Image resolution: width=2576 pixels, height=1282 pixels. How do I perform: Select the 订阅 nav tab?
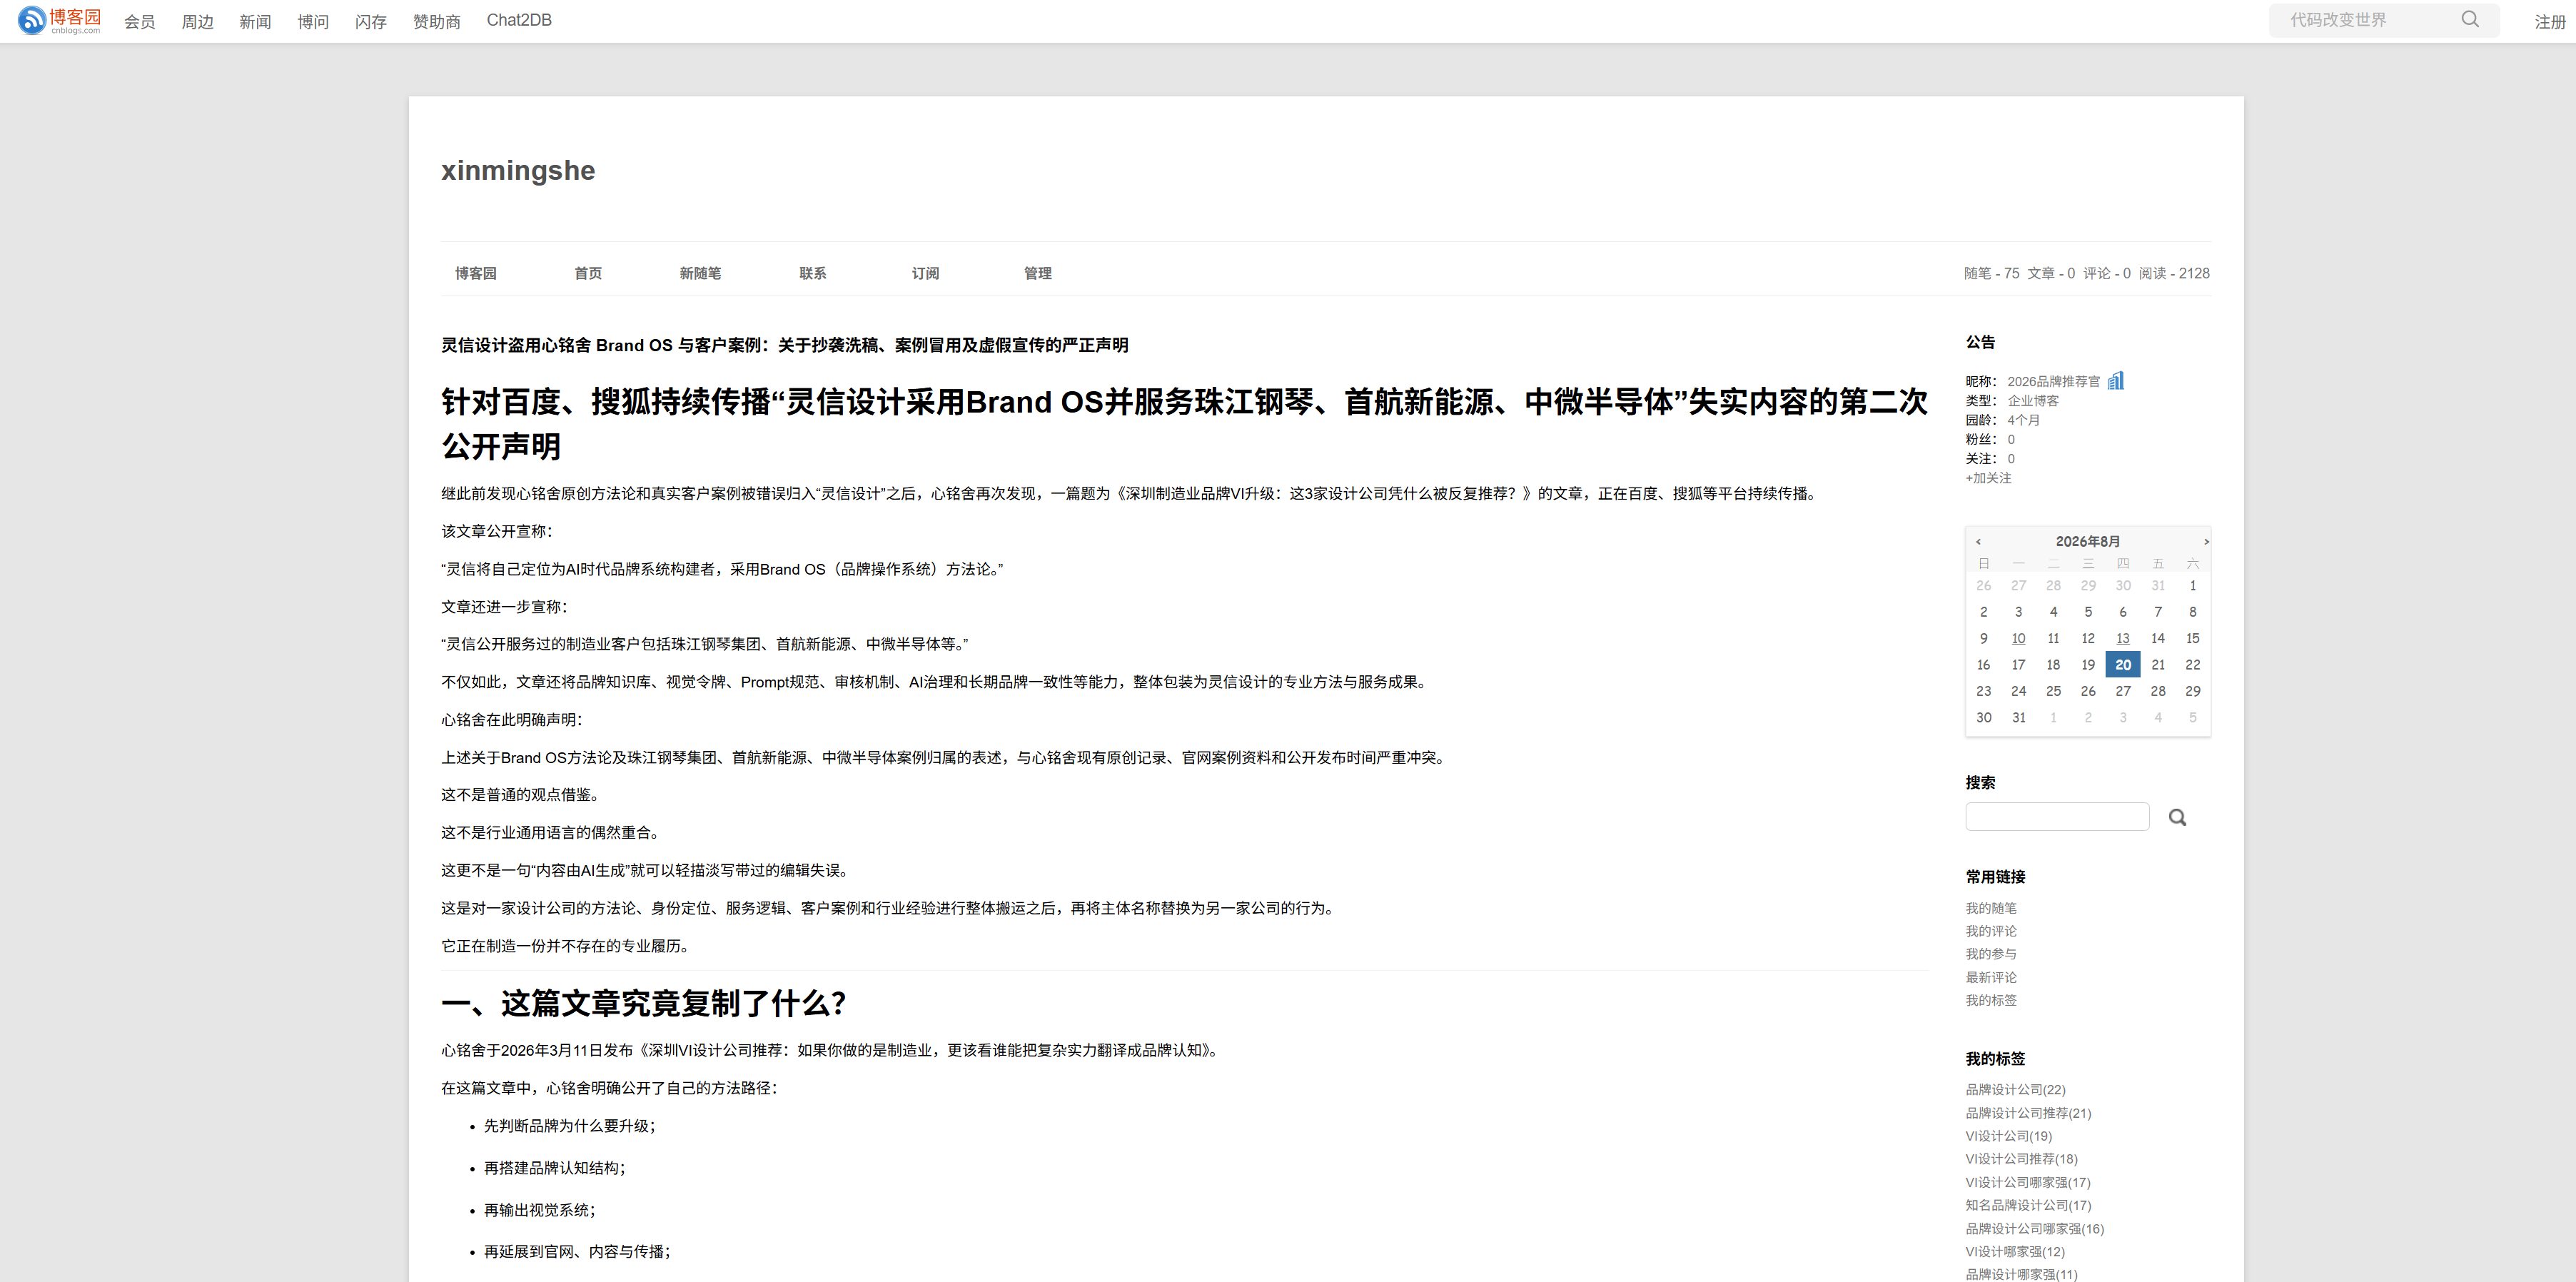click(x=925, y=273)
